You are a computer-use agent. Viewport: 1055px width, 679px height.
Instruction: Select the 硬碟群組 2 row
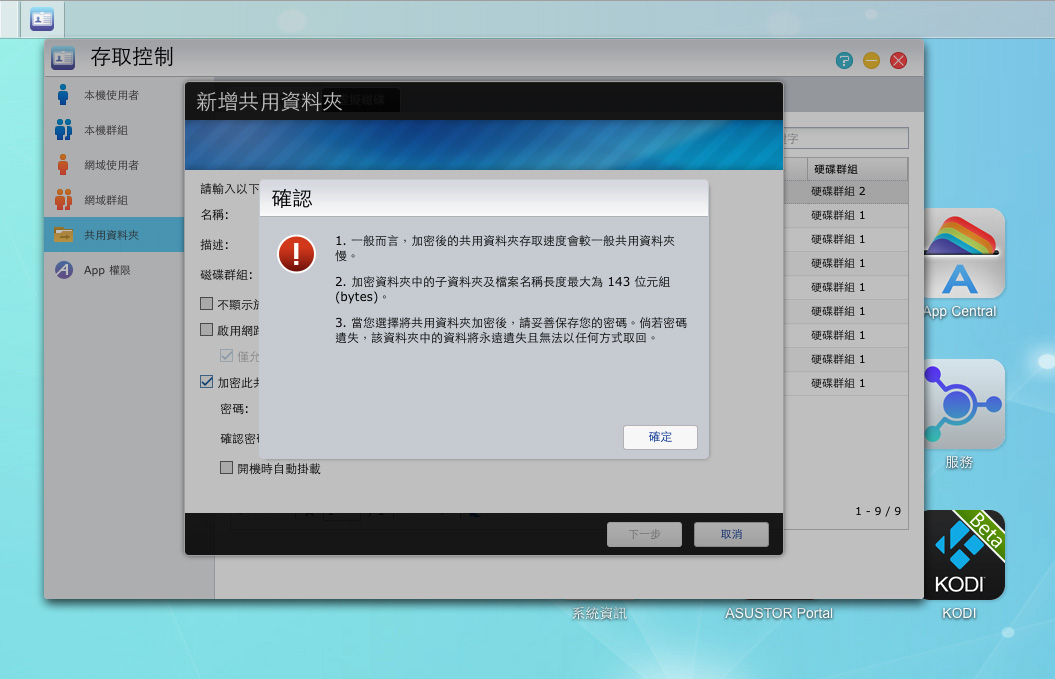tap(846, 191)
